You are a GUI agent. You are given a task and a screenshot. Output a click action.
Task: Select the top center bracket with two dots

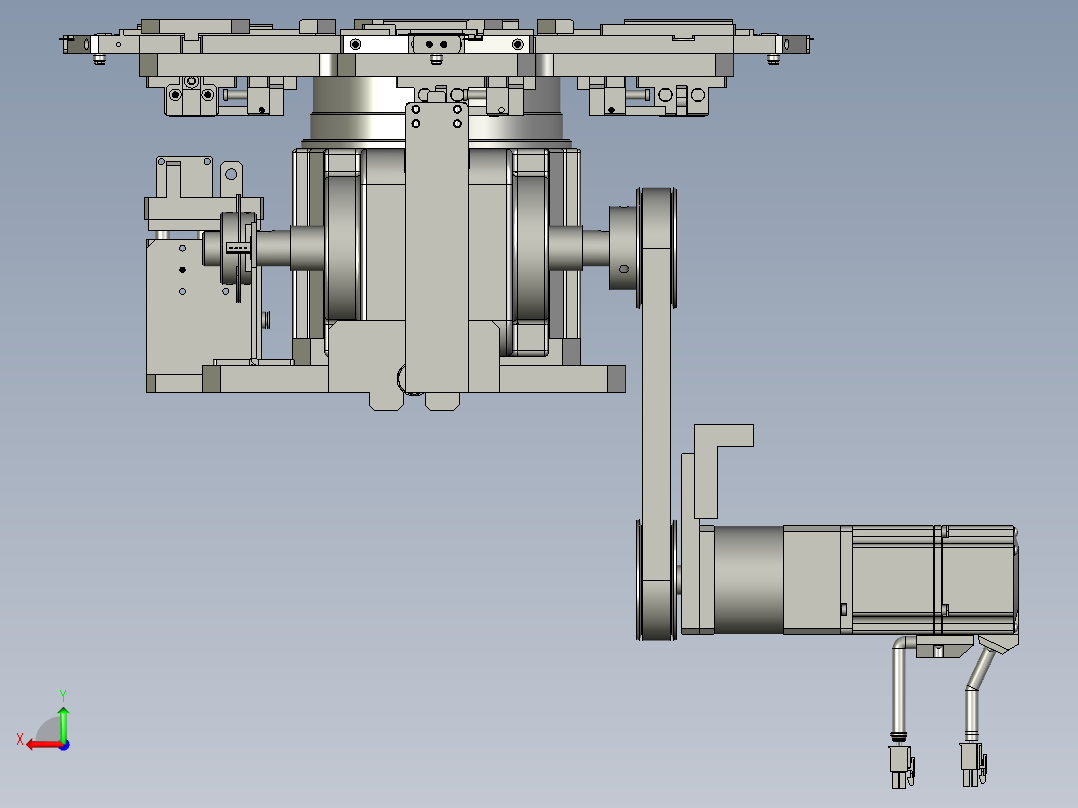437,44
